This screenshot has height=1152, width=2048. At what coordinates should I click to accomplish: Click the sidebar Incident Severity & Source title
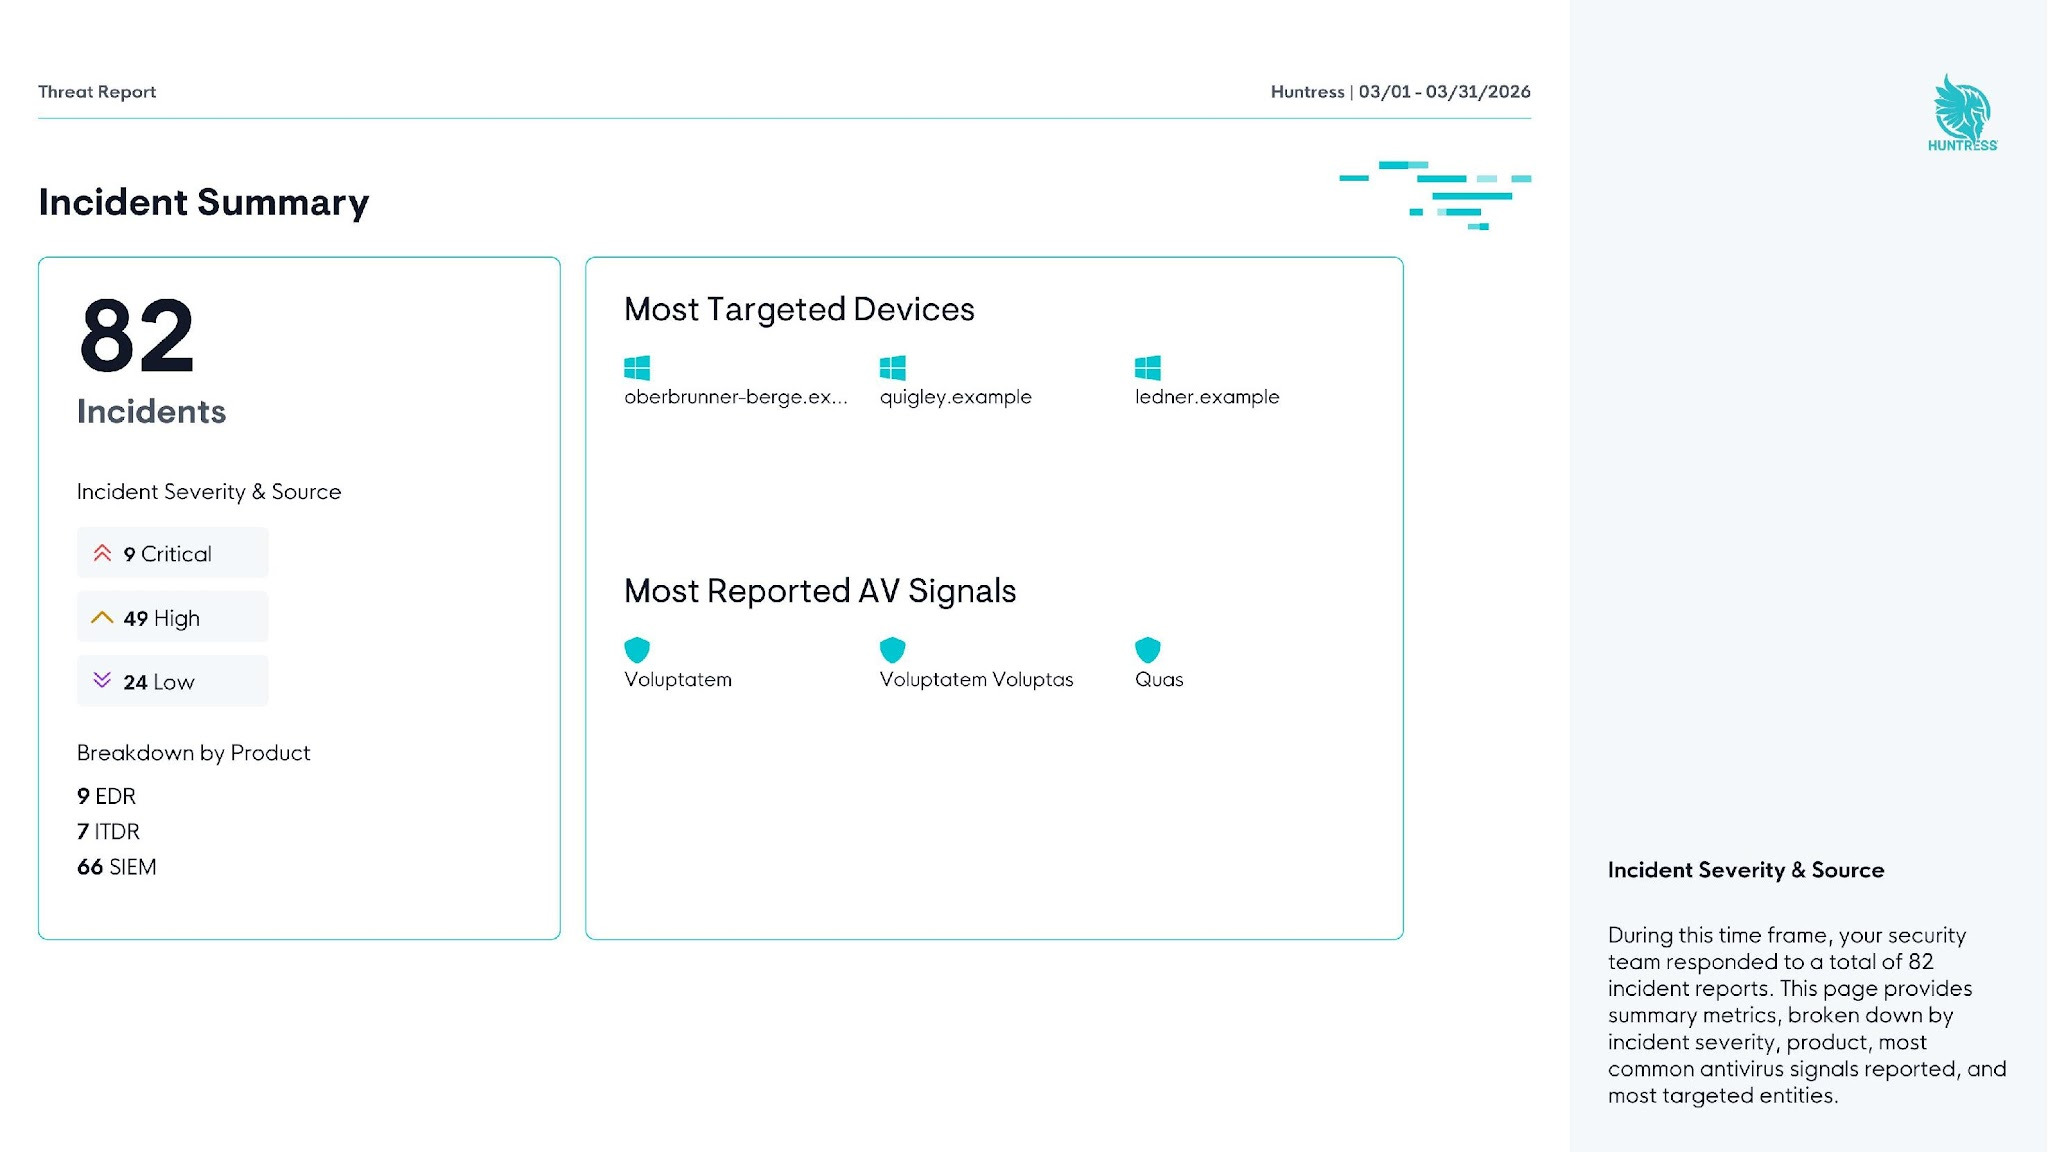point(1746,870)
